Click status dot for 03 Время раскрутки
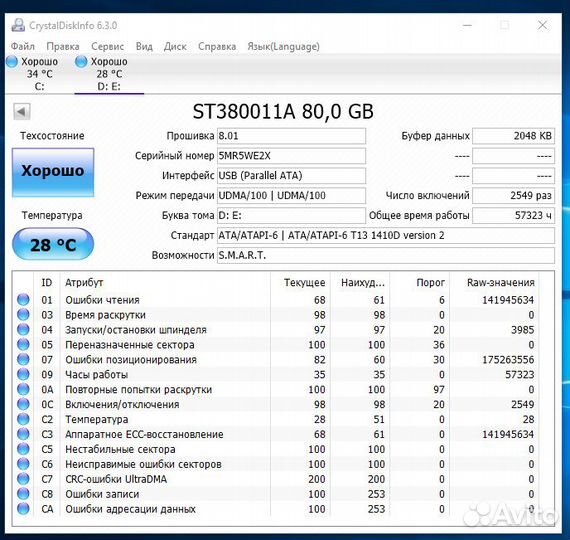 (x=23, y=315)
